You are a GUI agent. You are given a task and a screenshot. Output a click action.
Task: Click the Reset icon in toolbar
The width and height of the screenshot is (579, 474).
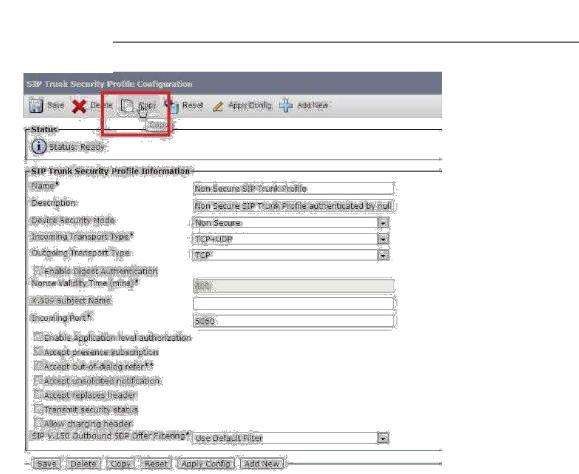[x=172, y=106]
